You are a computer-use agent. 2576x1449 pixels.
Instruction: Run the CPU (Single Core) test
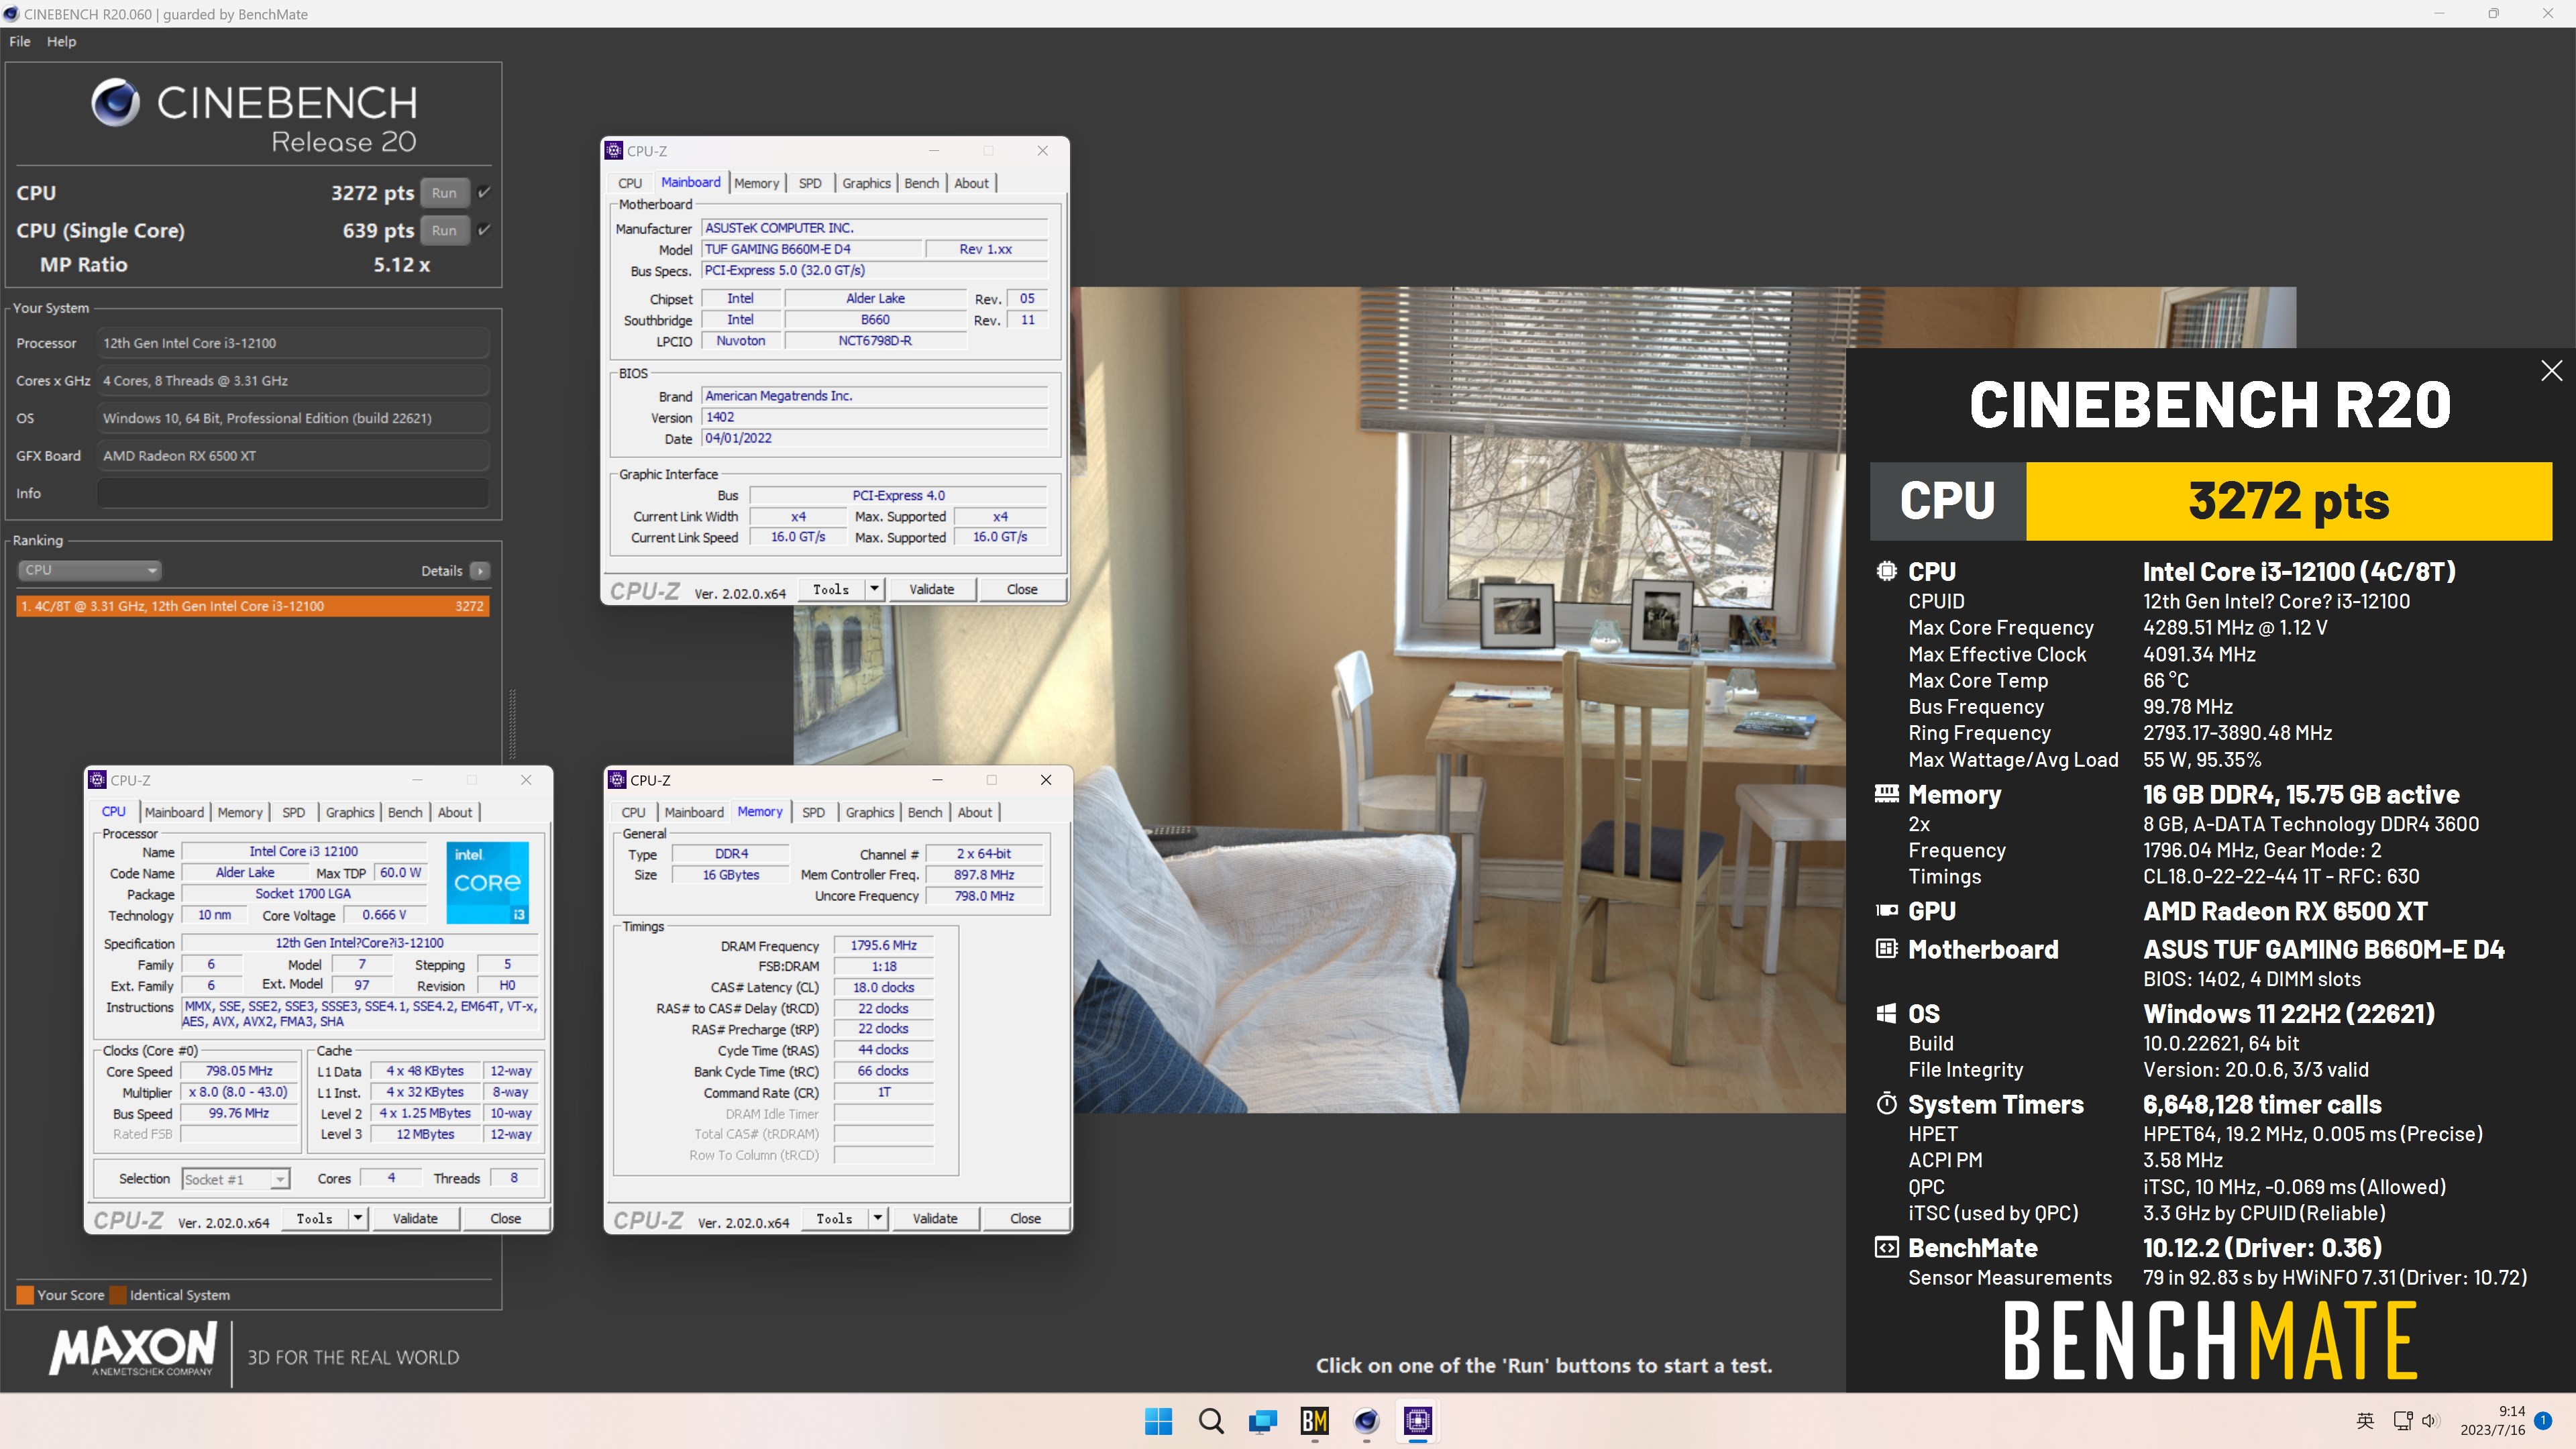444,230
